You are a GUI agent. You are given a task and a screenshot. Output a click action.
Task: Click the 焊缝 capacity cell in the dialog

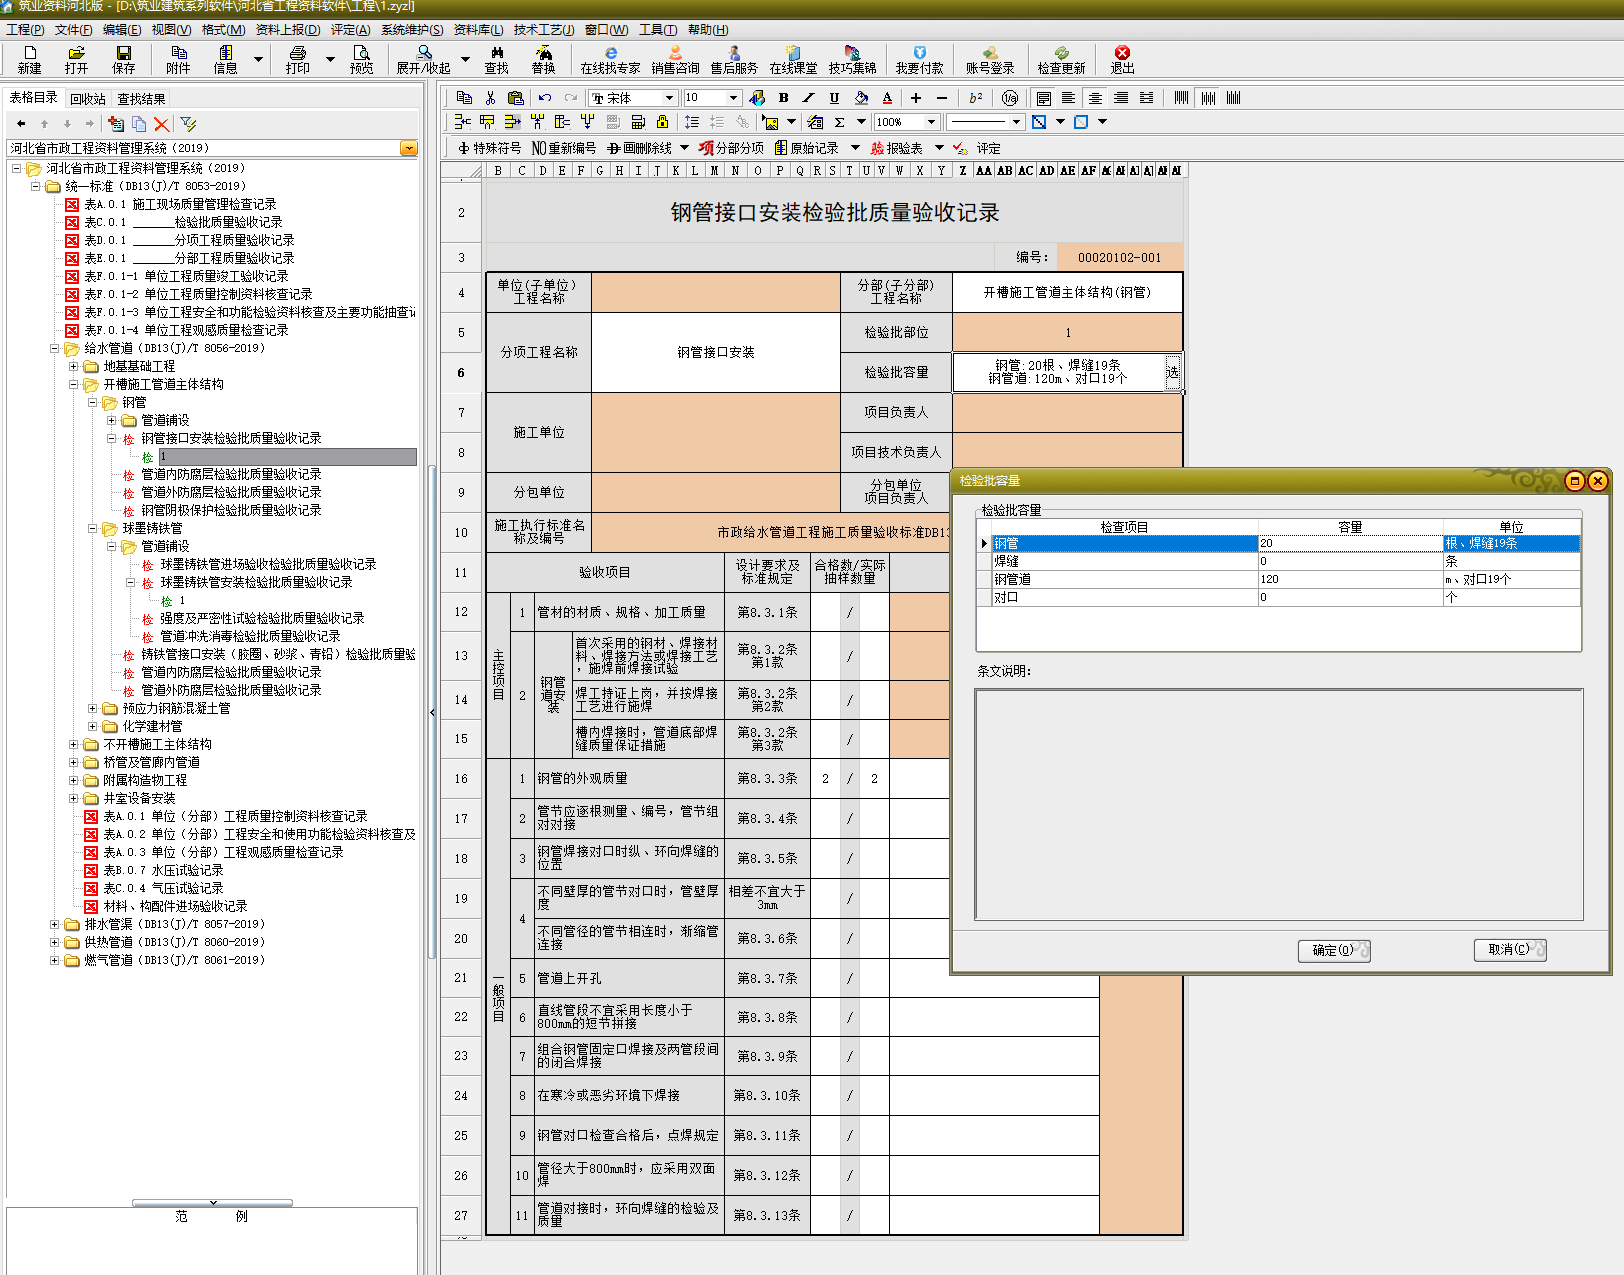(x=1350, y=561)
